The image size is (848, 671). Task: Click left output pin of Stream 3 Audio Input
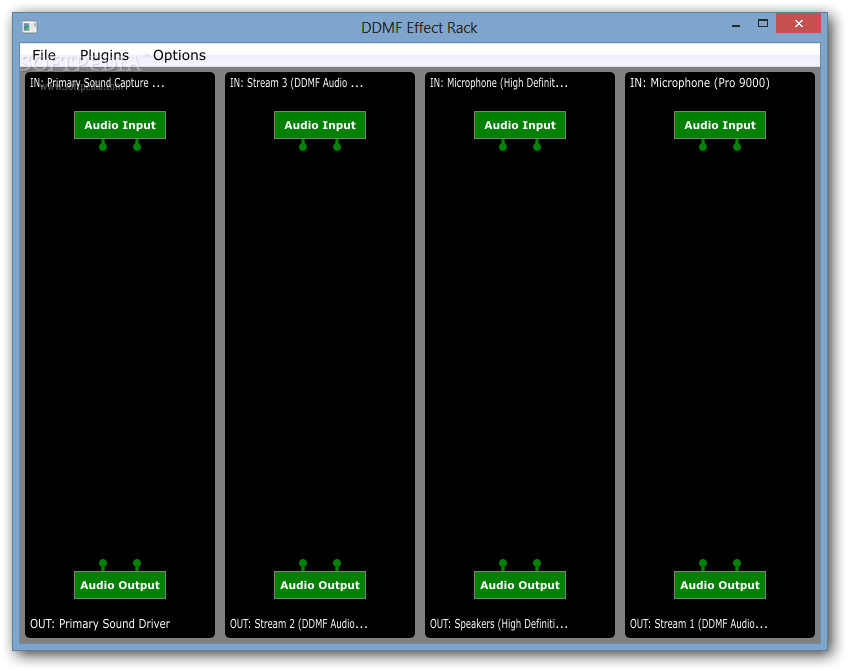(x=303, y=146)
